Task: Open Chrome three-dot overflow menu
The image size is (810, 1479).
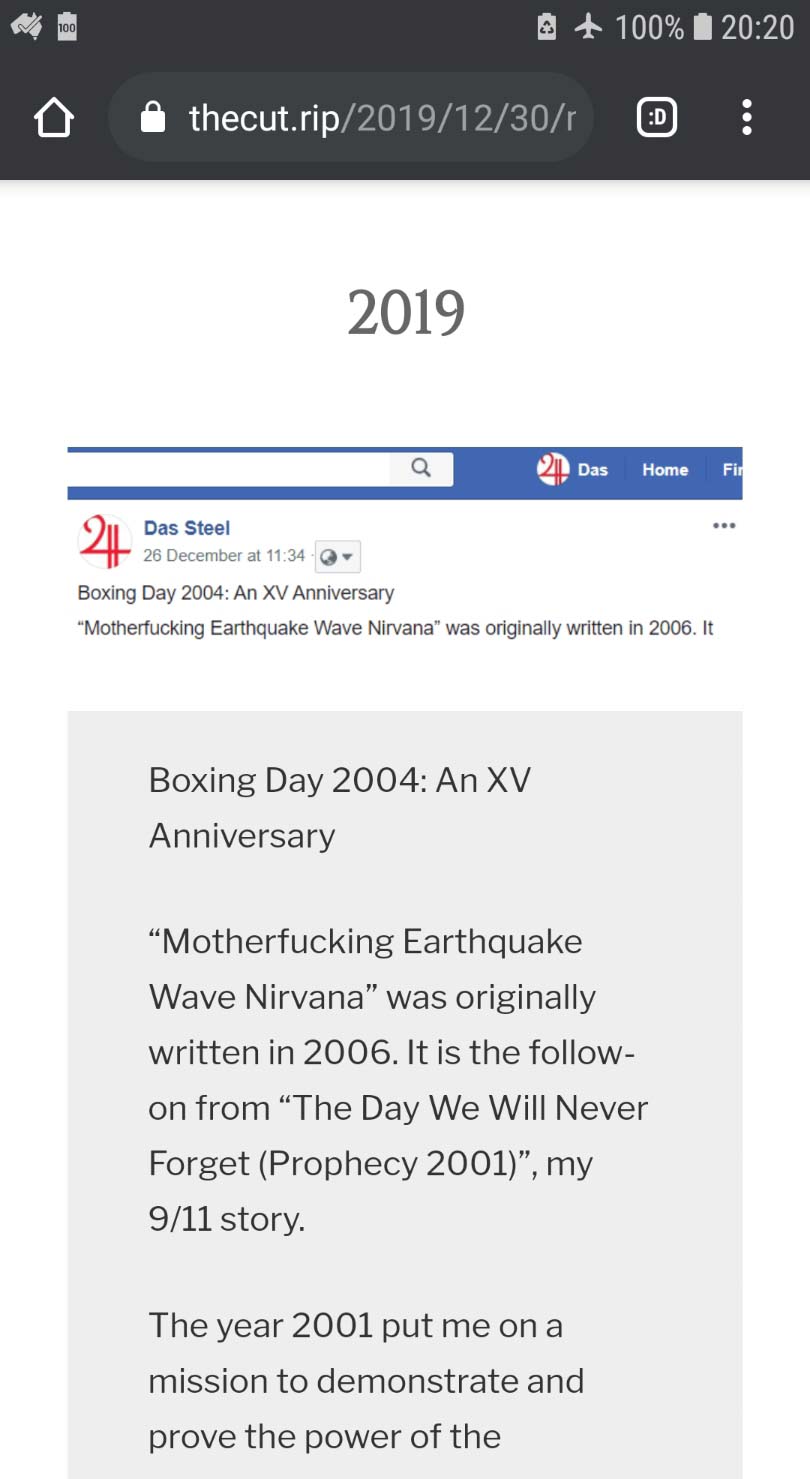Action: coord(746,119)
